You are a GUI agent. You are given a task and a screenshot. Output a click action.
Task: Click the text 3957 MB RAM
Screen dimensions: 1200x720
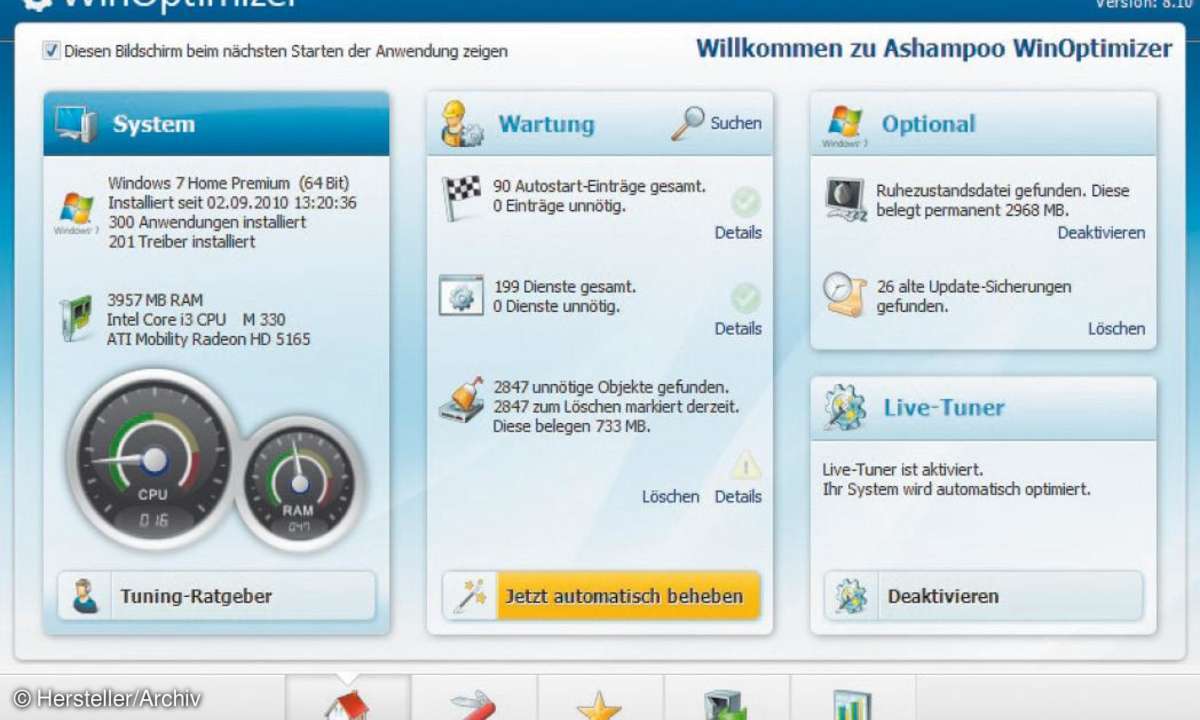[x=155, y=299]
